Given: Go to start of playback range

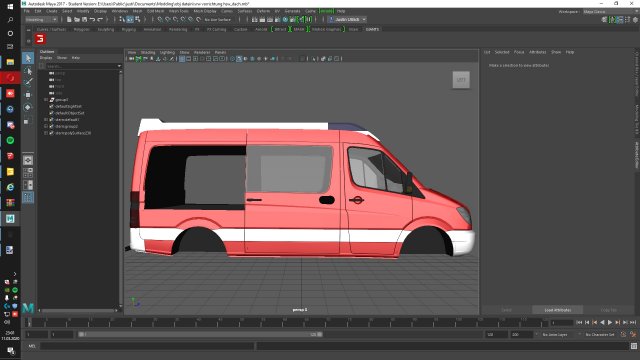Looking at the screenshot, I should (579, 322).
